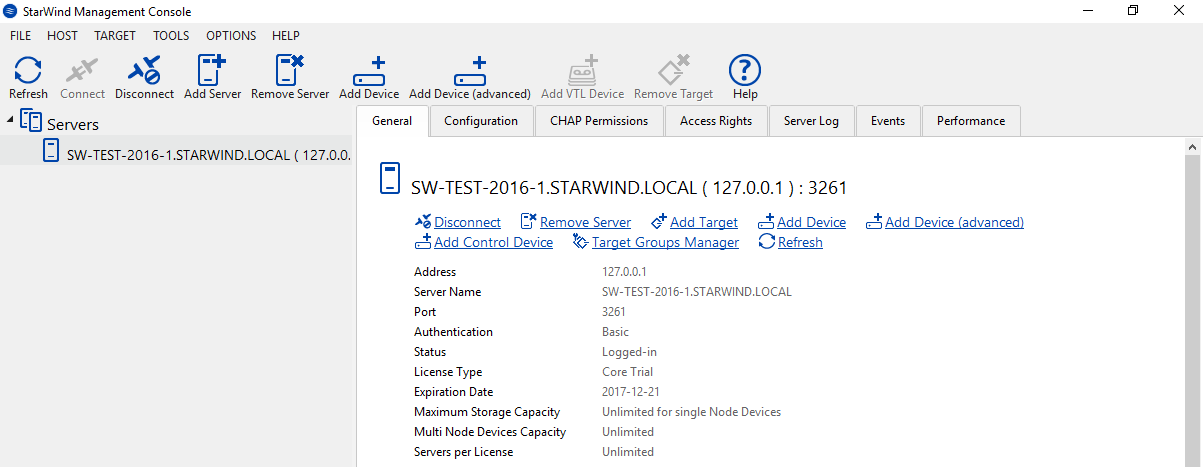Screen dimensions: 1203x467
Task: Open the TOOLS menu
Action: (x=171, y=36)
